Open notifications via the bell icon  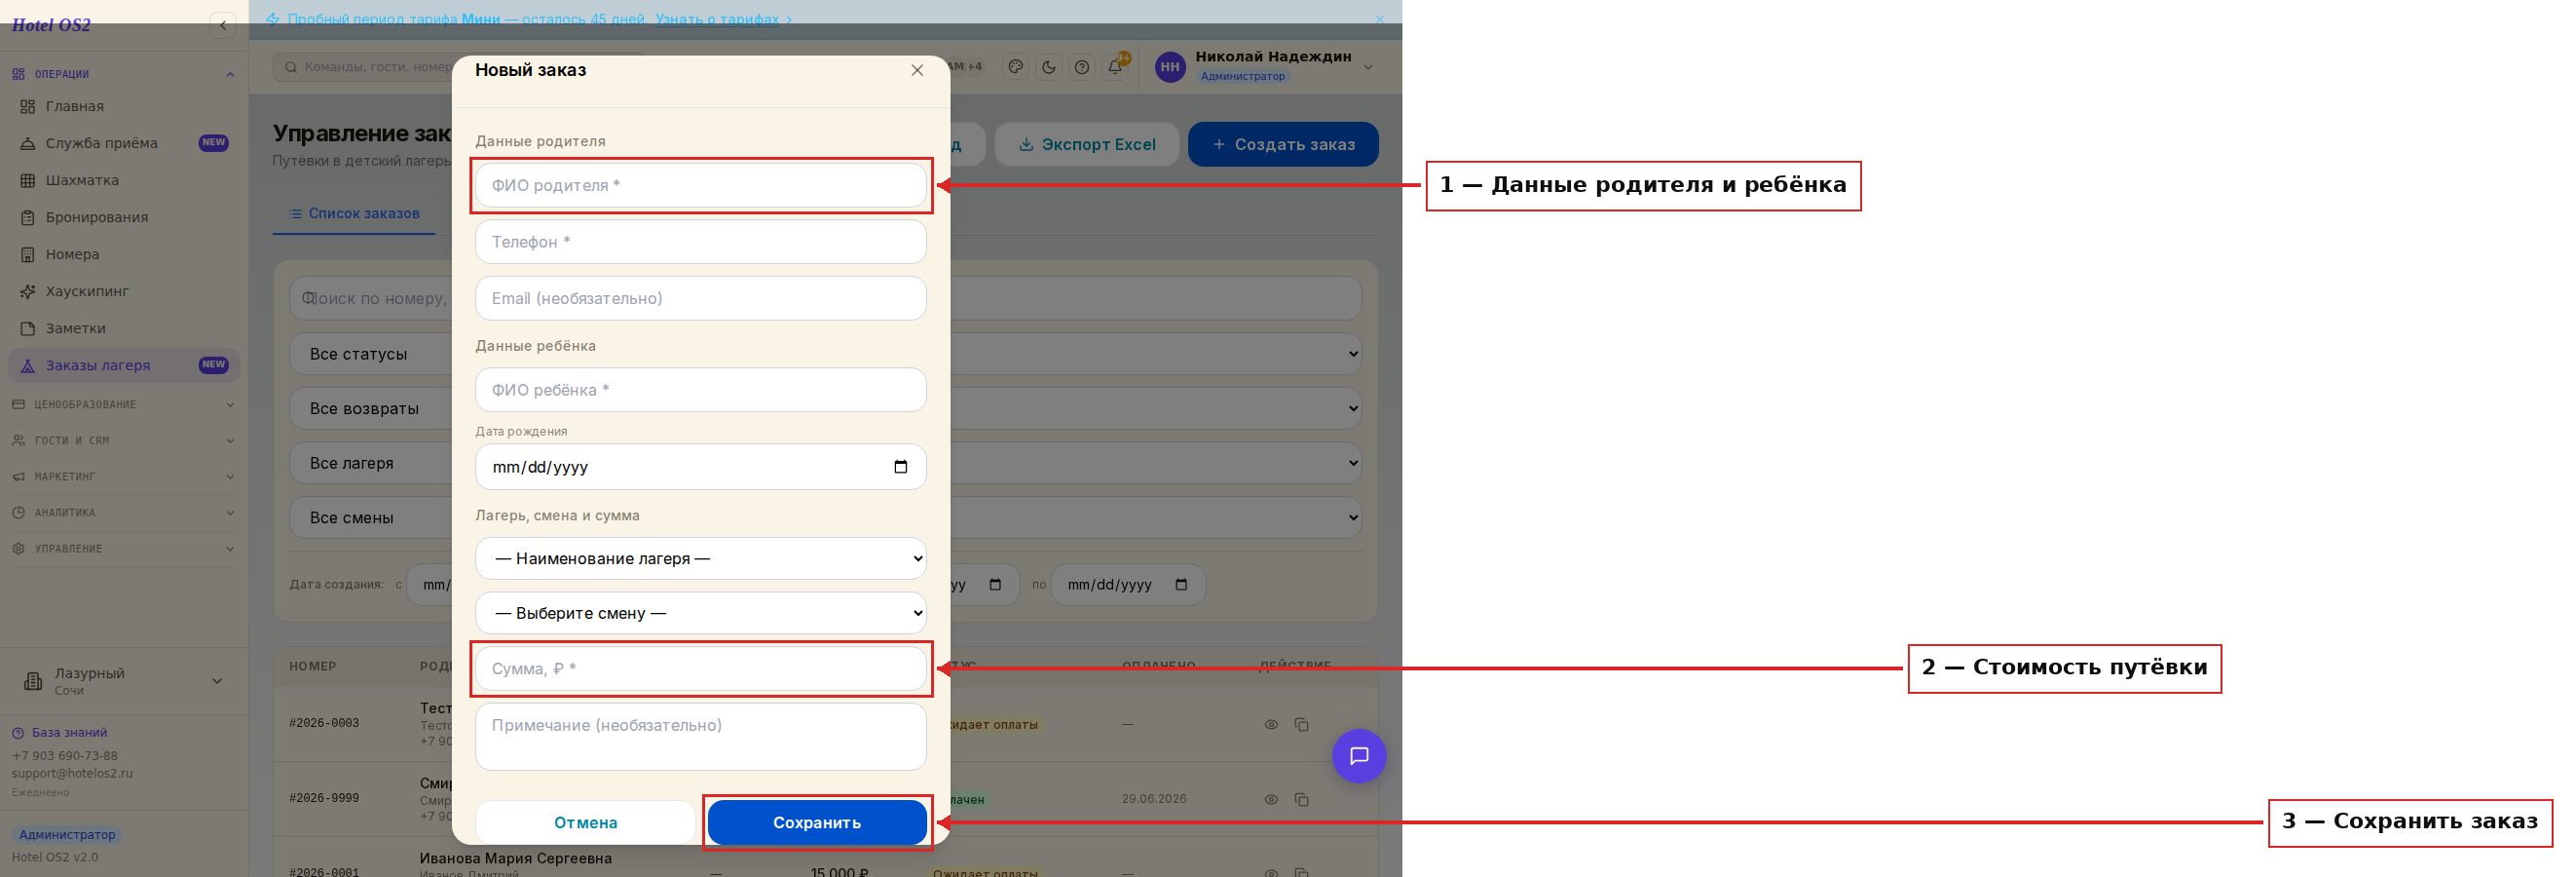[x=1115, y=67]
